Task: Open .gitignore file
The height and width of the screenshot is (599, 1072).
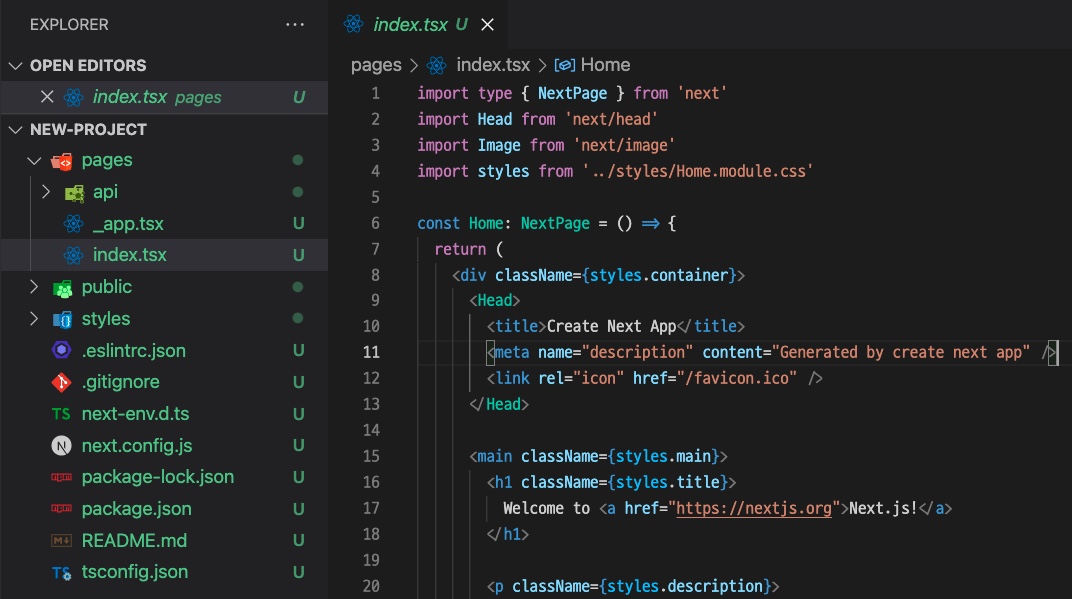Action: [120, 382]
